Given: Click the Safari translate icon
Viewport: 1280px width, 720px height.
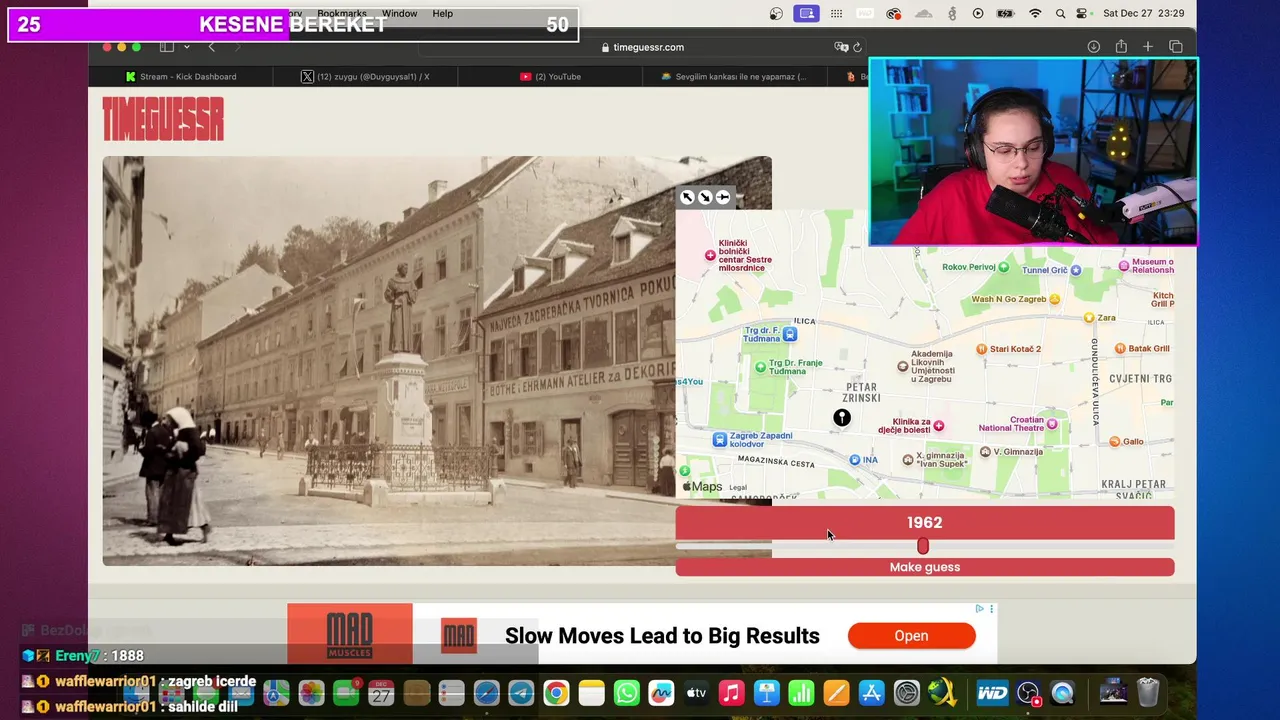Looking at the screenshot, I should [x=841, y=47].
